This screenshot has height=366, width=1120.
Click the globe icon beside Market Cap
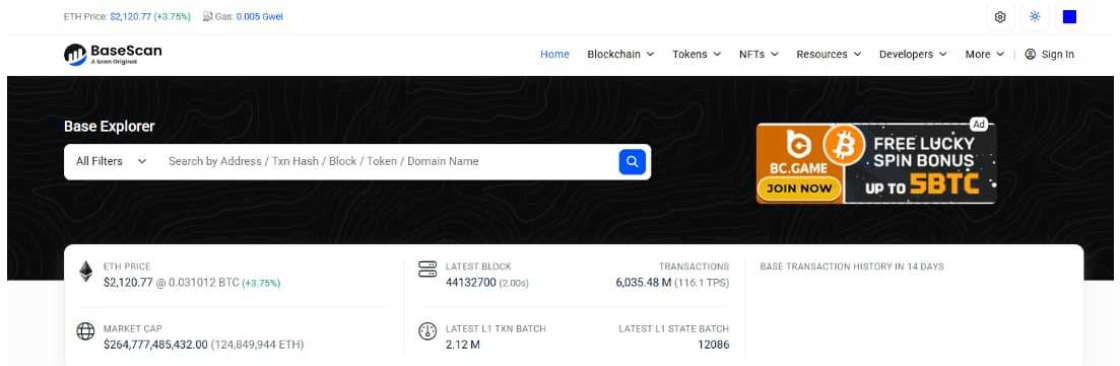coord(86,332)
